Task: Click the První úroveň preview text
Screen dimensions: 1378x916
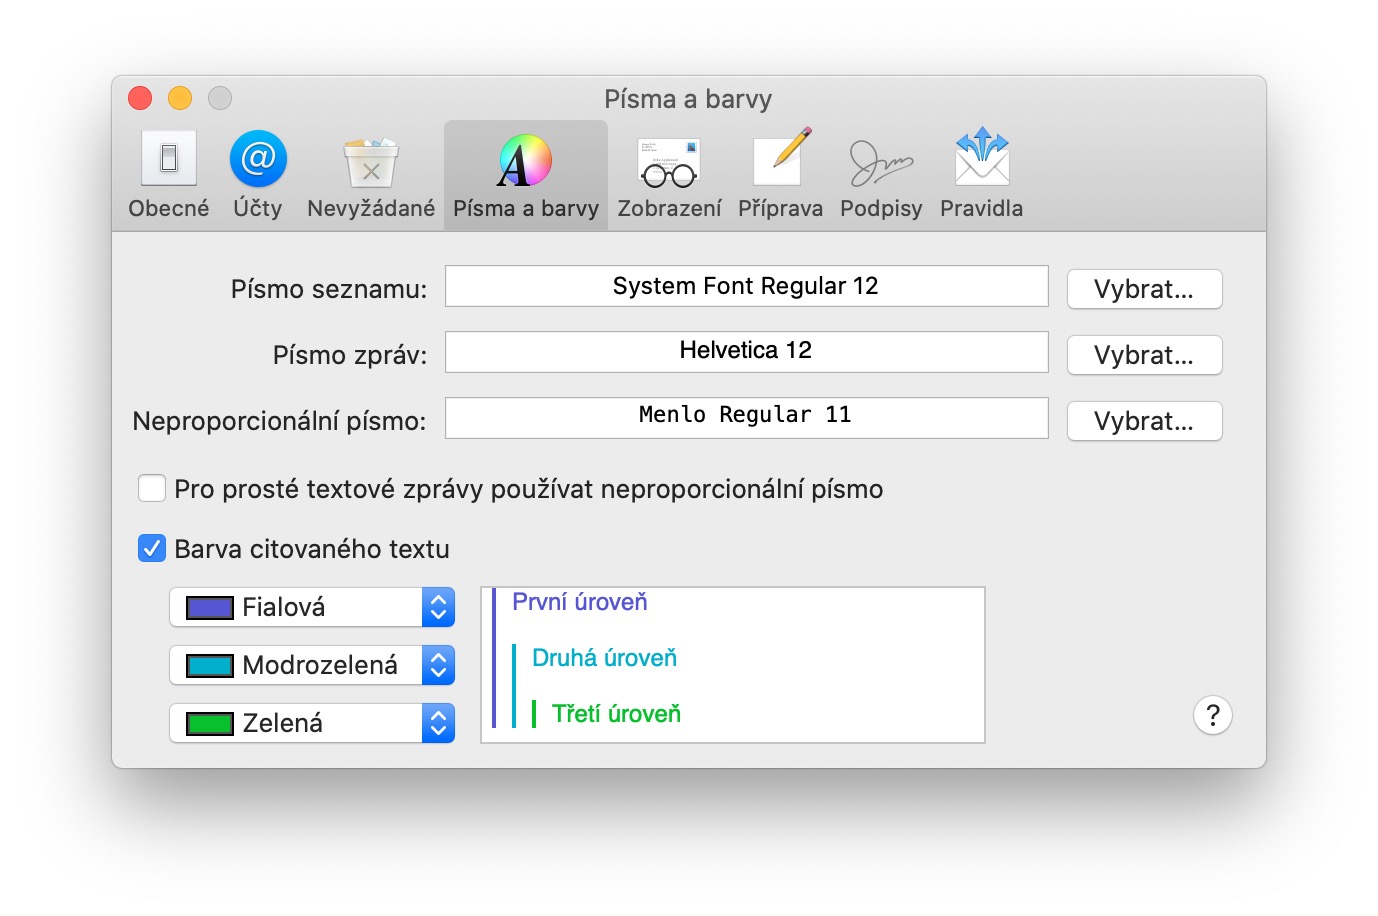Action: 580,602
